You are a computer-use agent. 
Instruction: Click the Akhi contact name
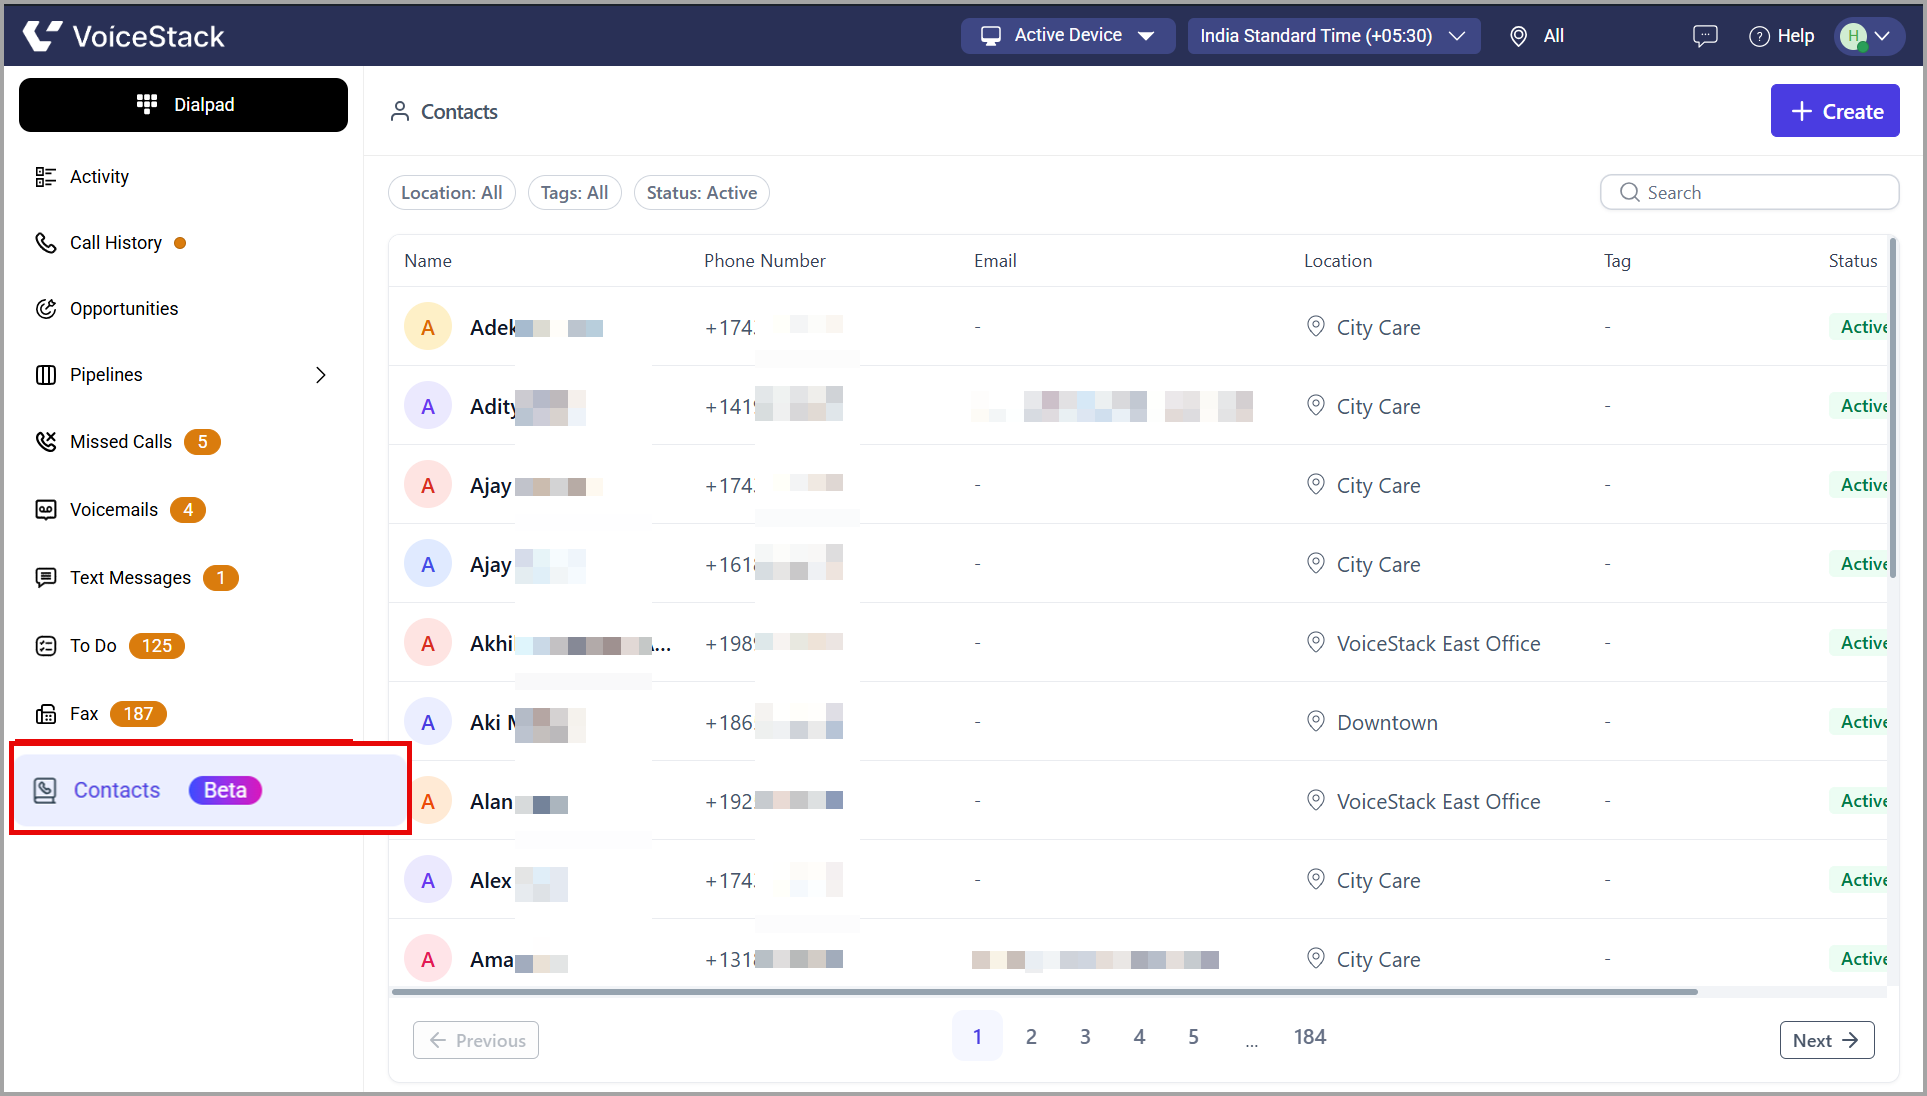570,644
